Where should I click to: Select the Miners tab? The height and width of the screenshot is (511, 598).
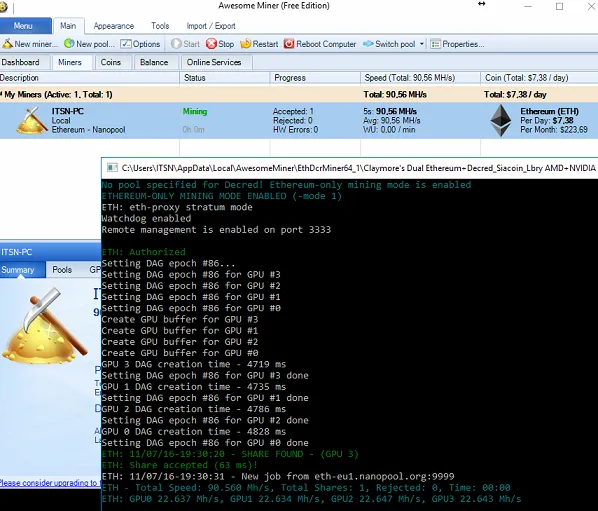(x=70, y=62)
